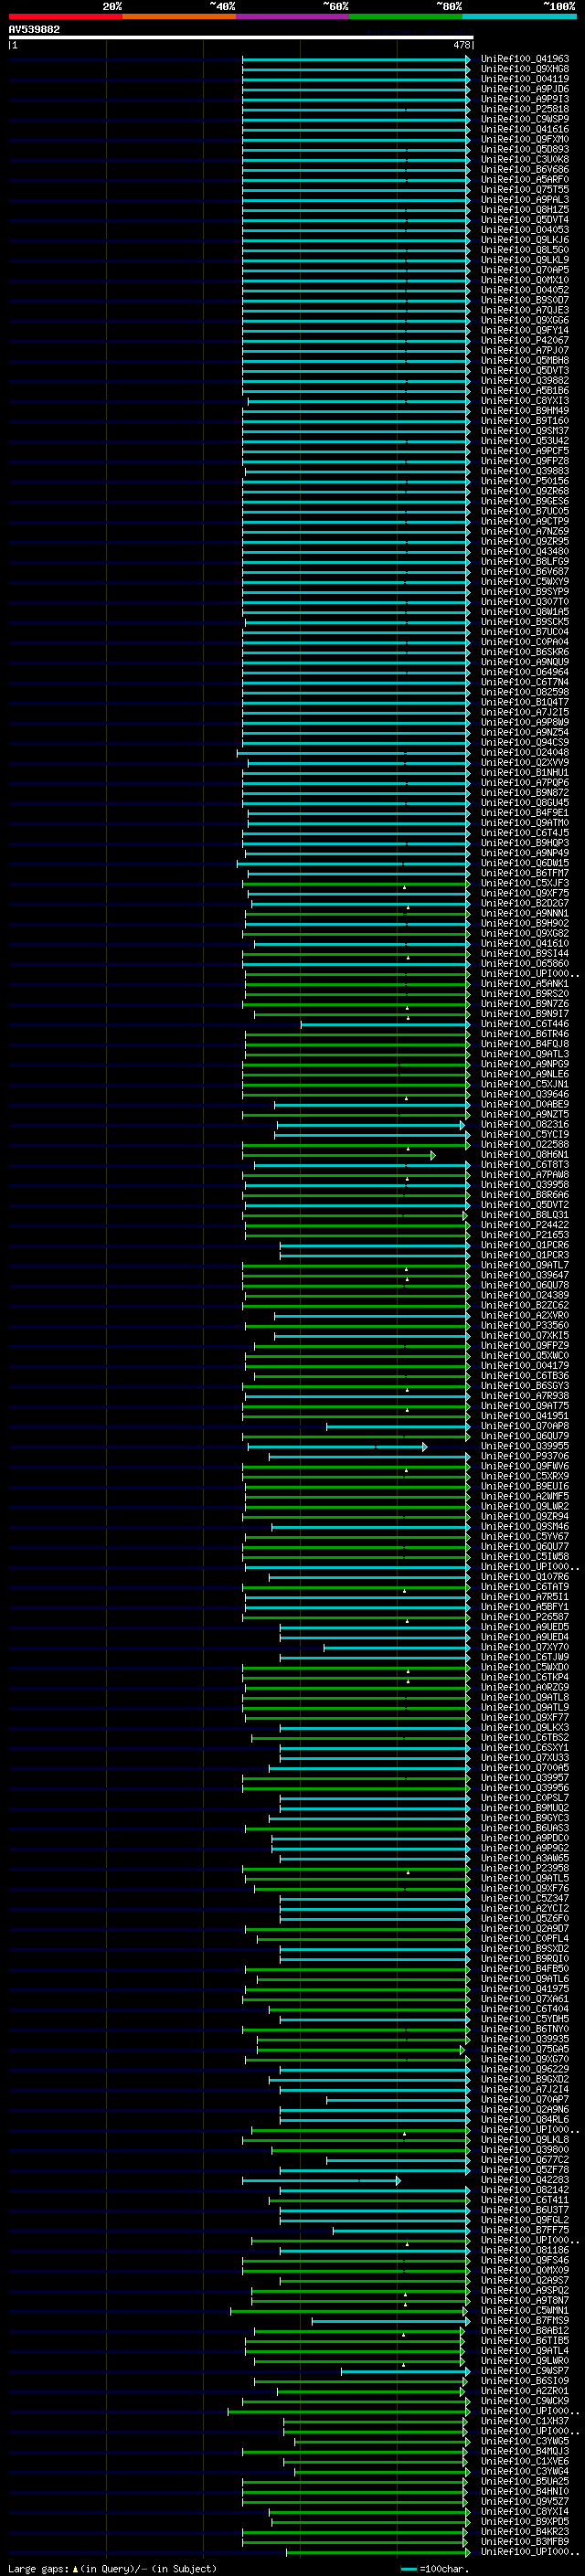Select label UniRef100_Q39882
The width and height of the screenshot is (585, 2576).
pos(525,381)
